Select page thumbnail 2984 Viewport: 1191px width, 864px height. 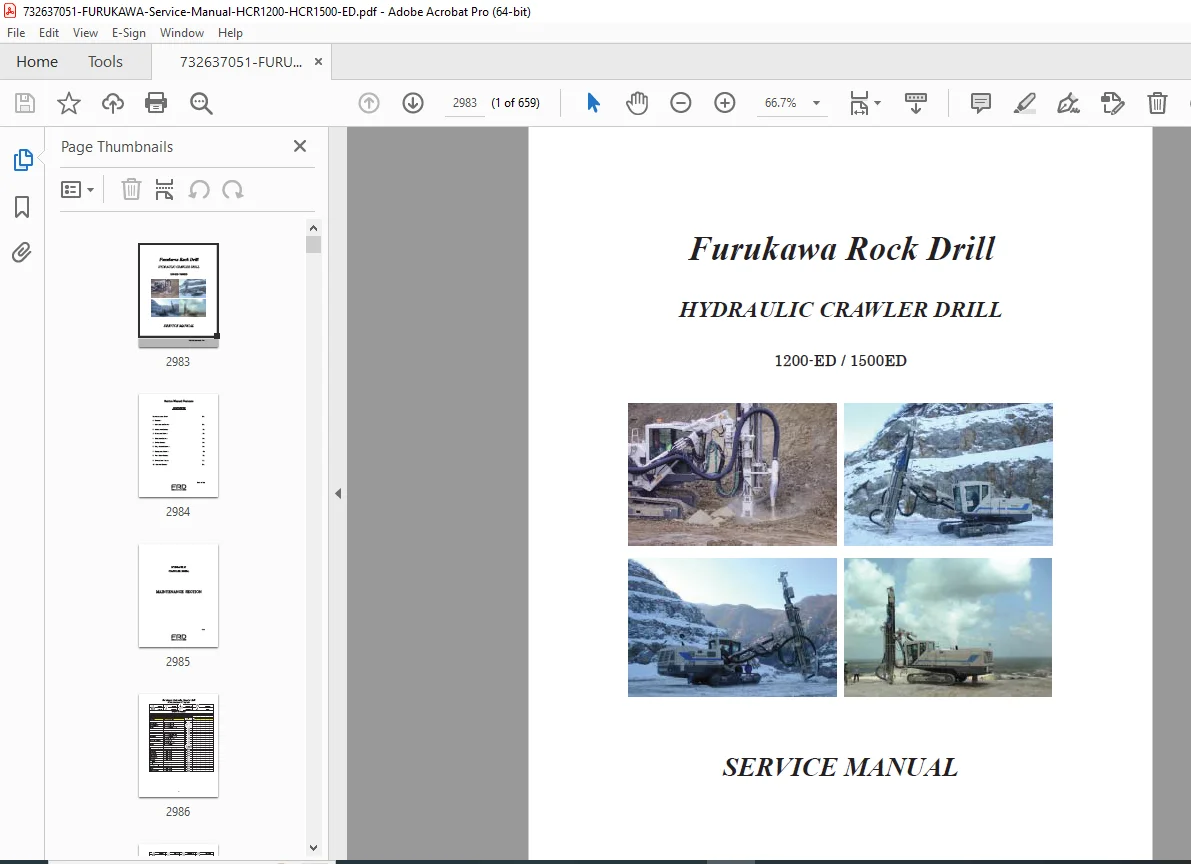point(178,445)
